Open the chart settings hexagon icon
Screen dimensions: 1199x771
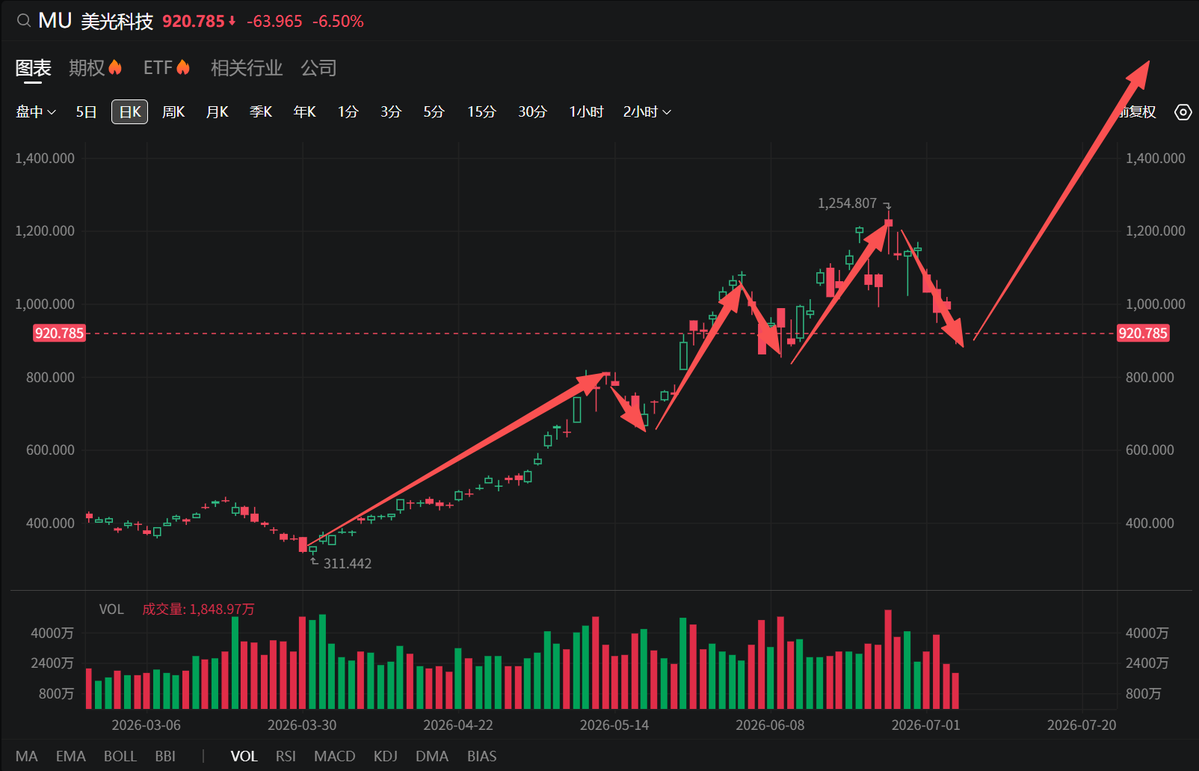tap(1183, 112)
